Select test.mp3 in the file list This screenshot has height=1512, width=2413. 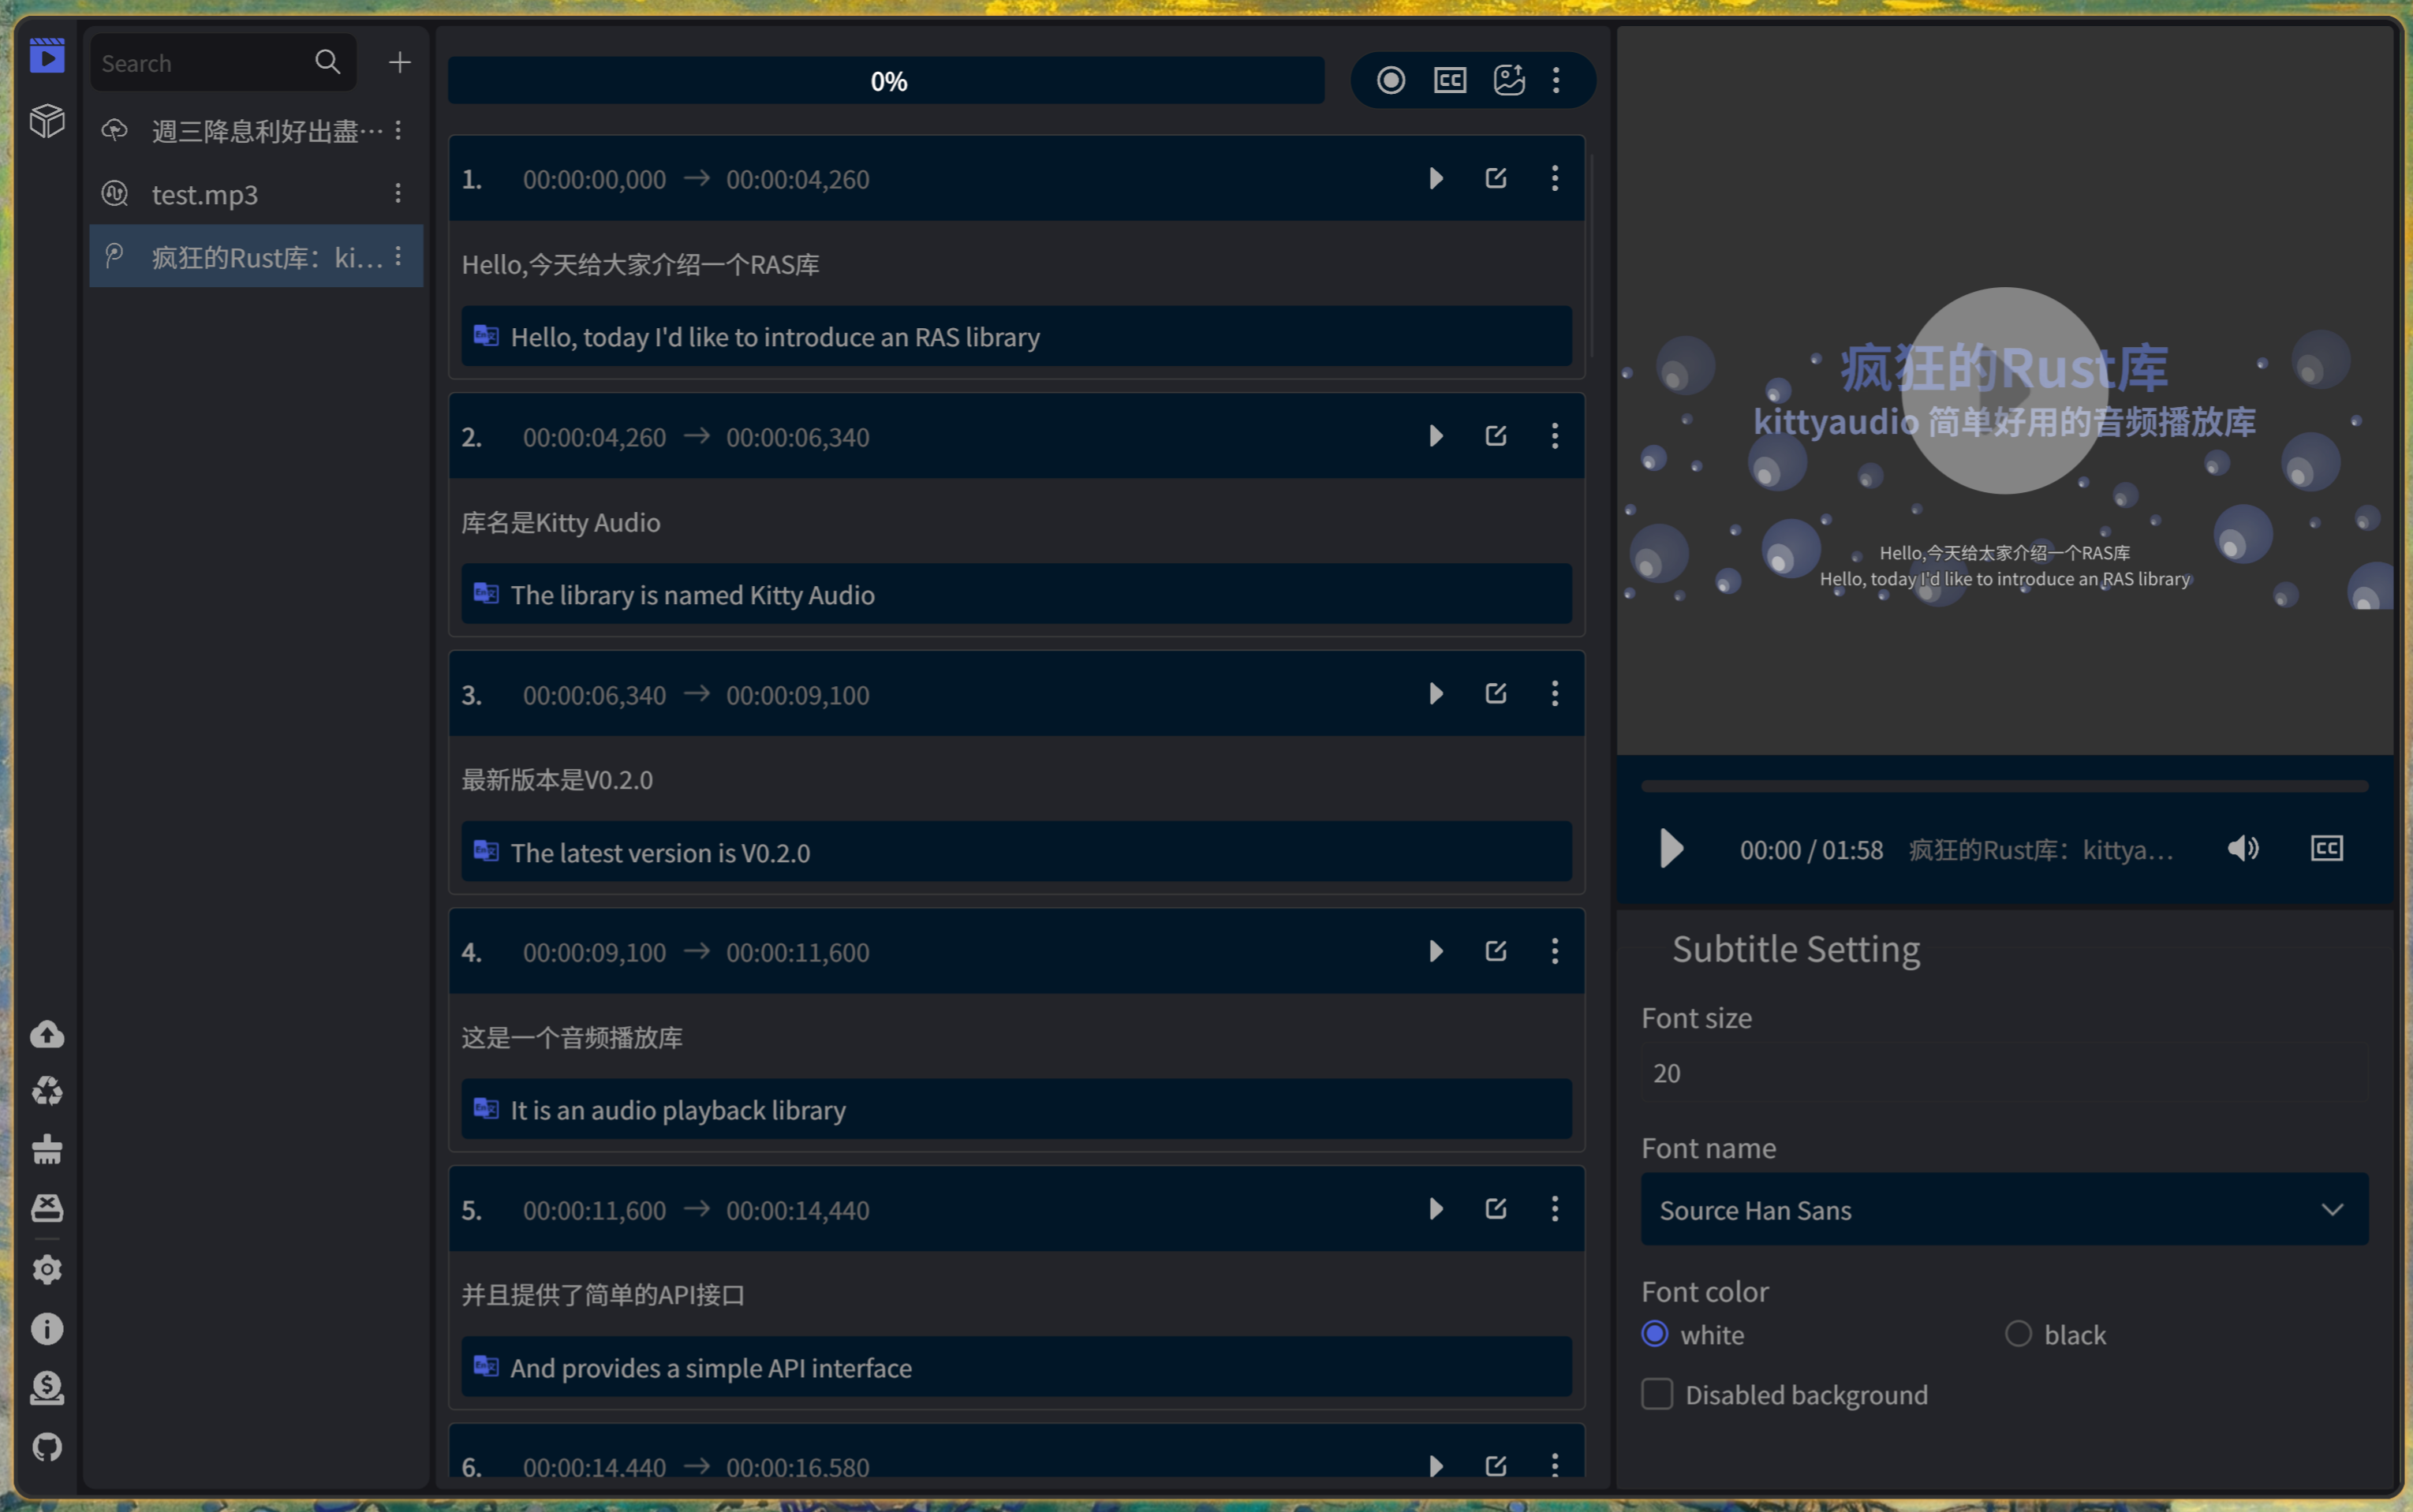click(205, 194)
